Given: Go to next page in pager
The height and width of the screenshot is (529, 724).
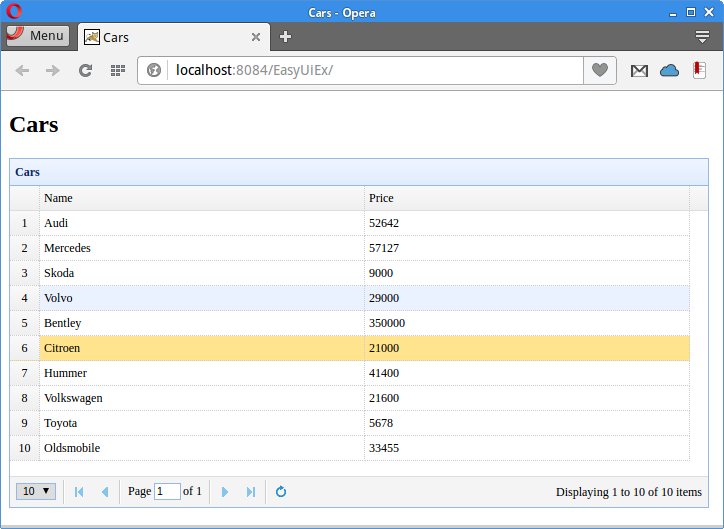Looking at the screenshot, I should (x=225, y=492).
